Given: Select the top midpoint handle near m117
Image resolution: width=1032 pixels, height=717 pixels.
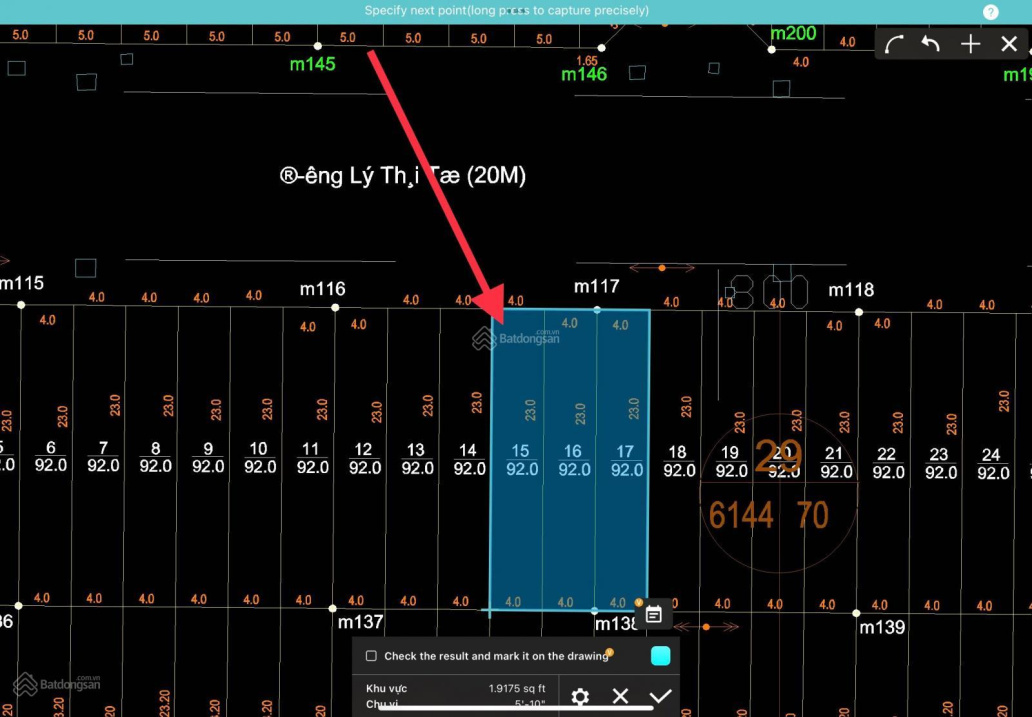Looking at the screenshot, I should [x=597, y=310].
